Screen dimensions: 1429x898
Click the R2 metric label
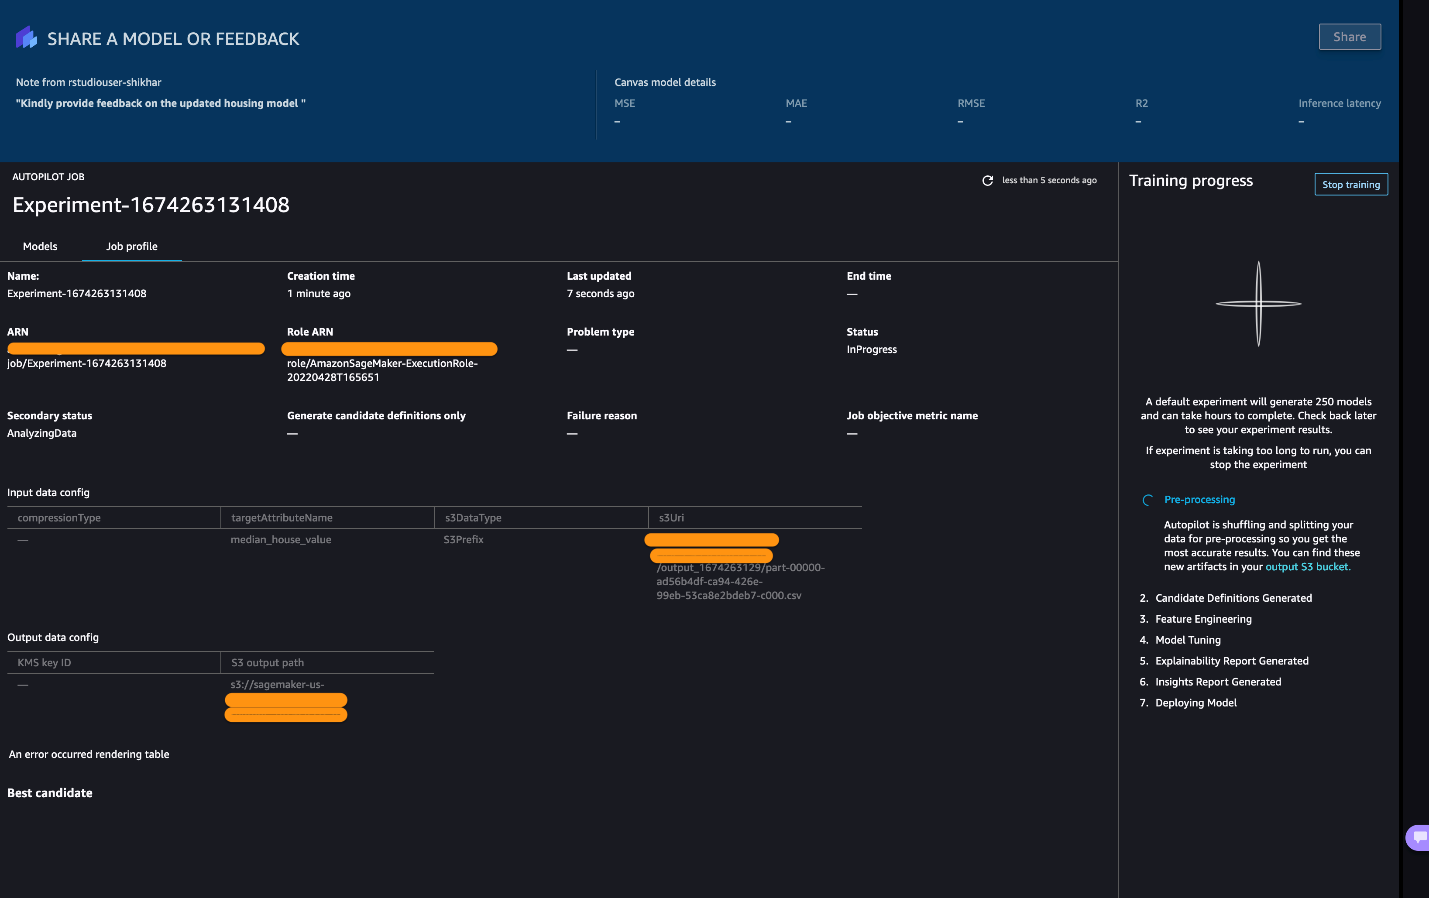click(x=1142, y=104)
